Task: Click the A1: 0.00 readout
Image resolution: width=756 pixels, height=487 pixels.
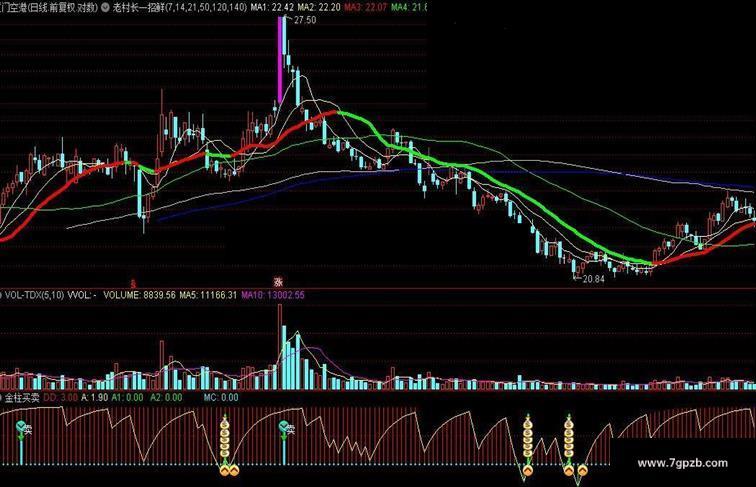Action: [127, 397]
